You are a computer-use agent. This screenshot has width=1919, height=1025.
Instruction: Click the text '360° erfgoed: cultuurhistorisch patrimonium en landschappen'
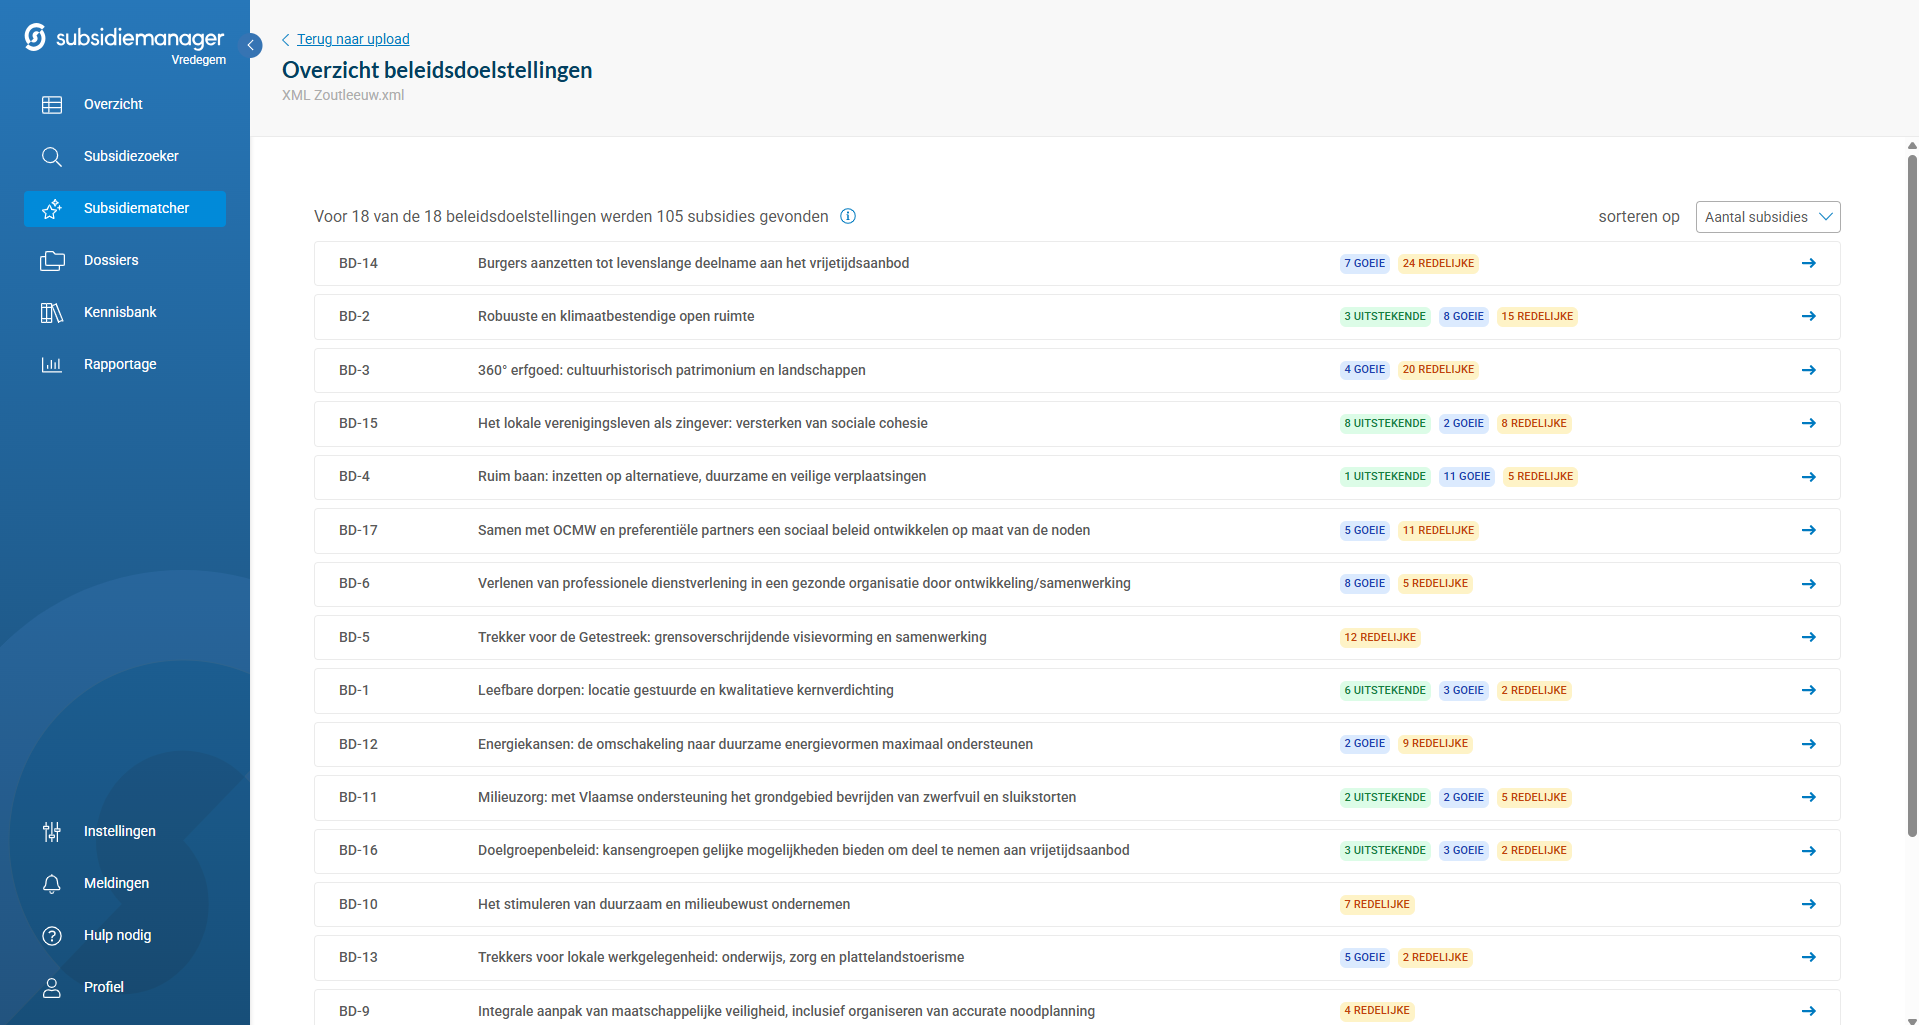point(672,370)
